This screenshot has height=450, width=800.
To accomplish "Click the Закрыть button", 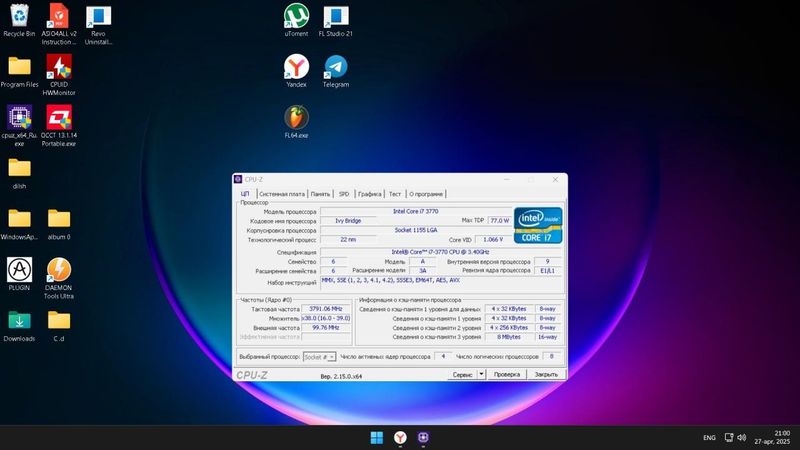I will [x=546, y=374].
